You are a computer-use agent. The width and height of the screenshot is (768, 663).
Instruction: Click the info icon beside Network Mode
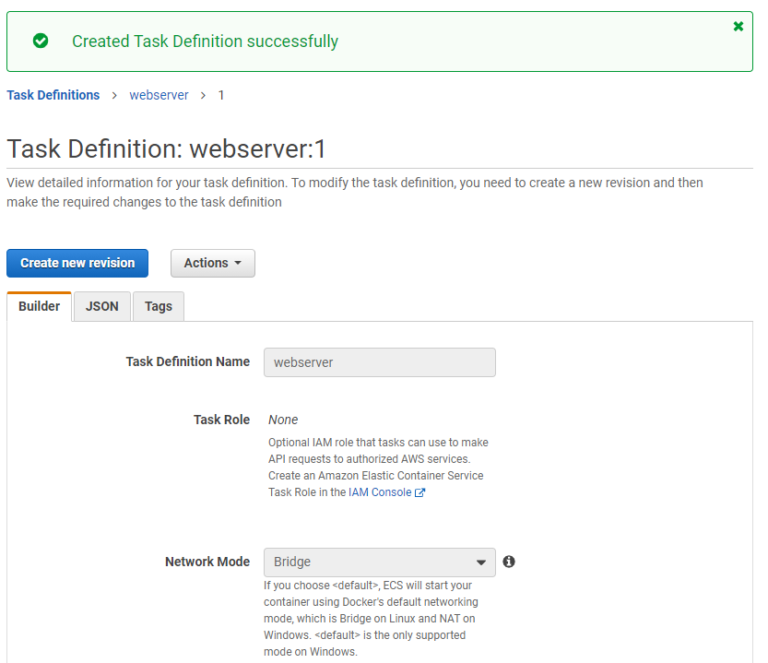tap(509, 562)
